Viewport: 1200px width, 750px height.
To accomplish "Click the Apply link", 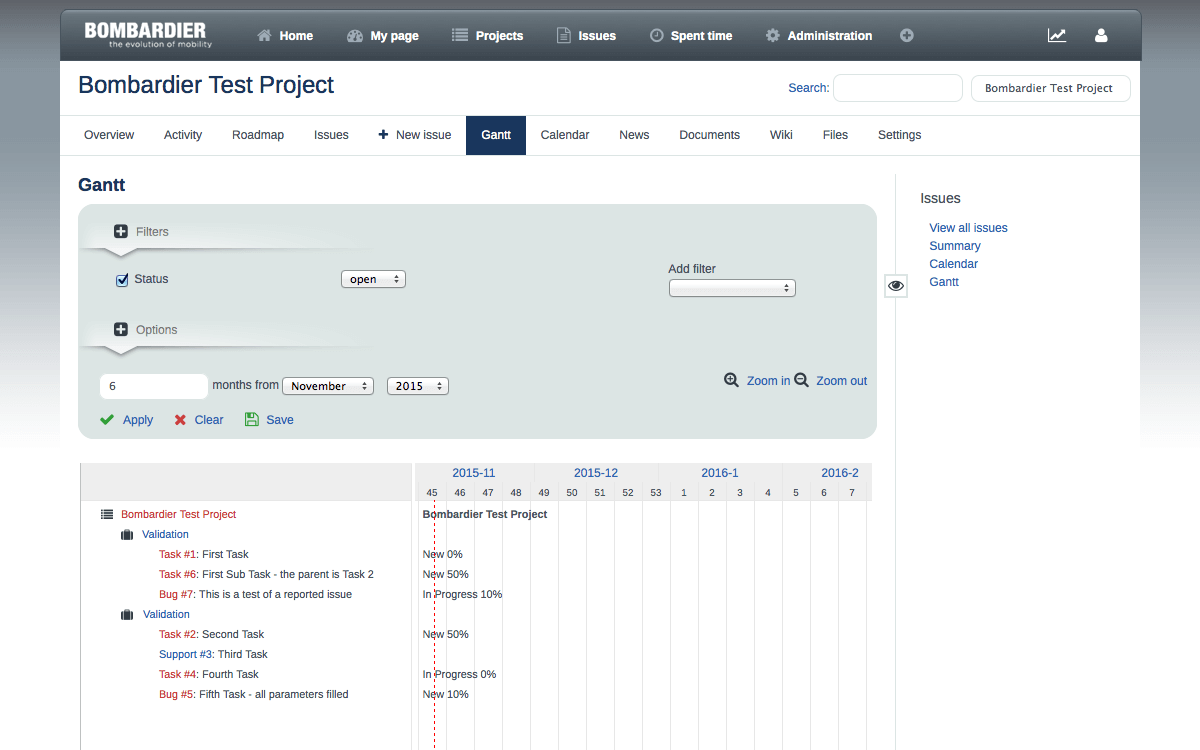I will click(x=138, y=420).
